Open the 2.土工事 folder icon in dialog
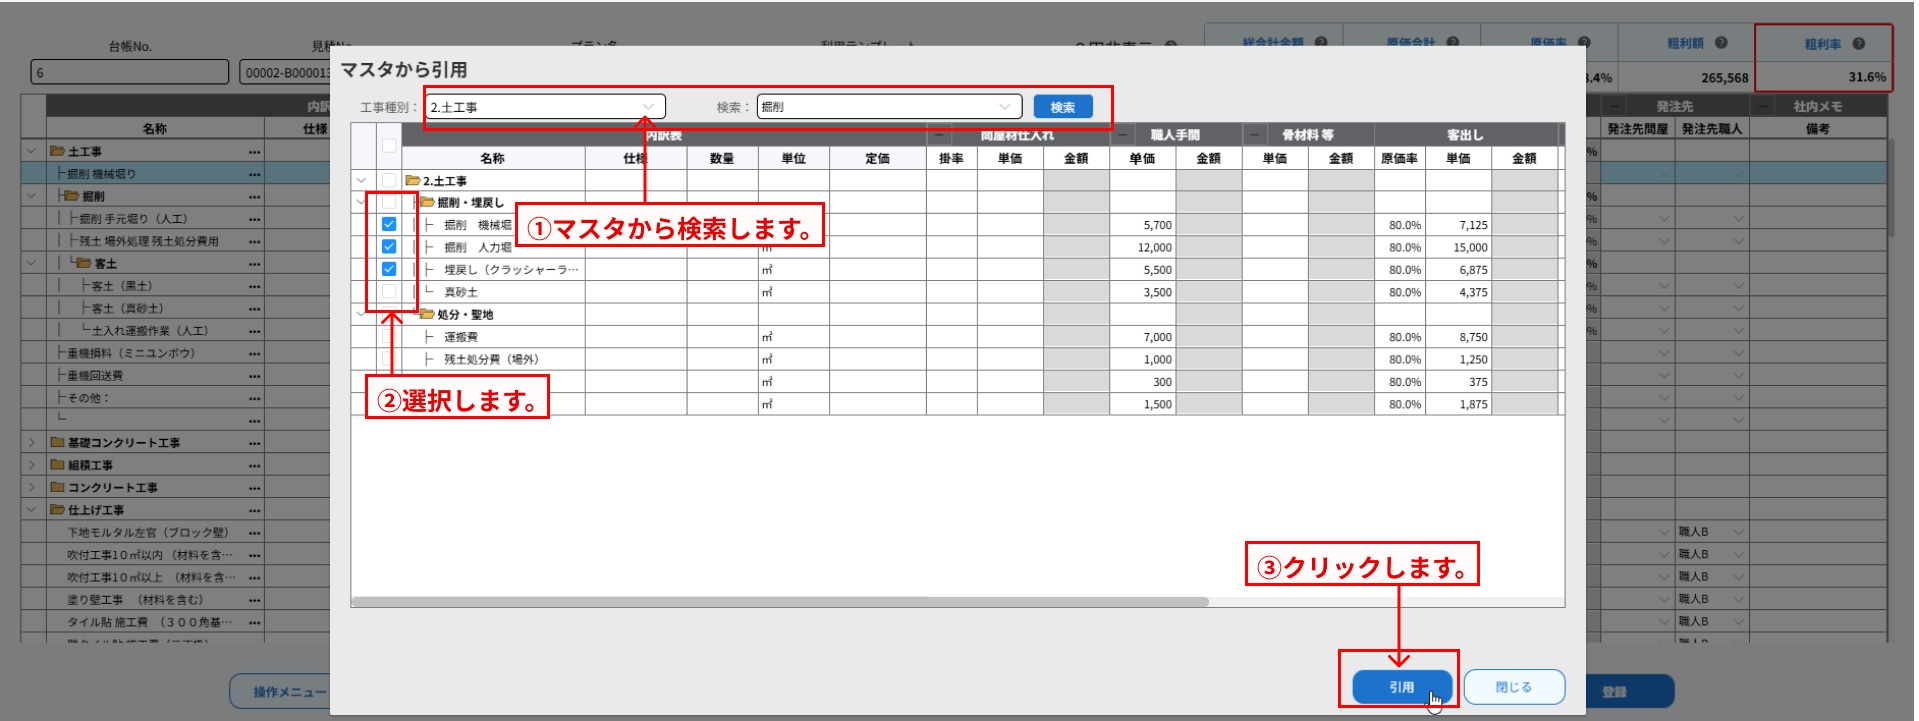The width and height of the screenshot is (1919, 721). (412, 181)
